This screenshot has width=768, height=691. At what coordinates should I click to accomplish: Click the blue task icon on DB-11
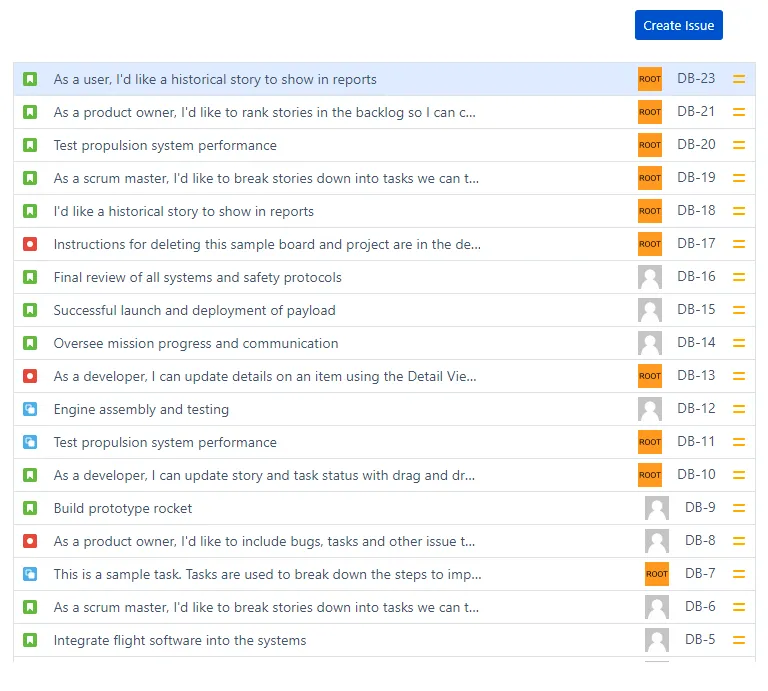(30, 442)
